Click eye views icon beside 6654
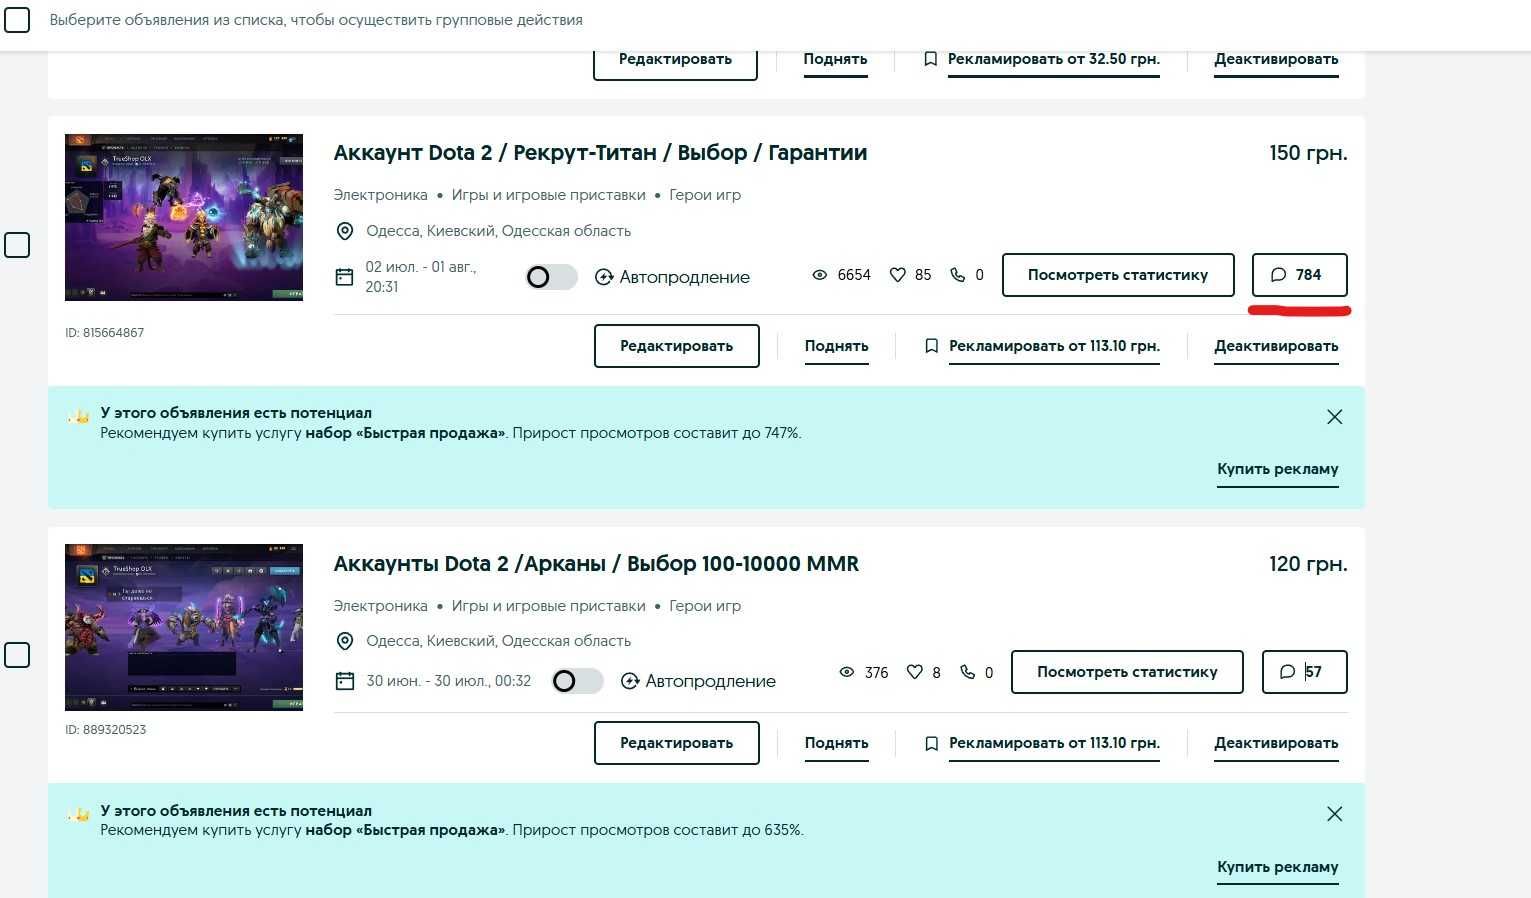The height and width of the screenshot is (898, 1531). tap(820, 275)
